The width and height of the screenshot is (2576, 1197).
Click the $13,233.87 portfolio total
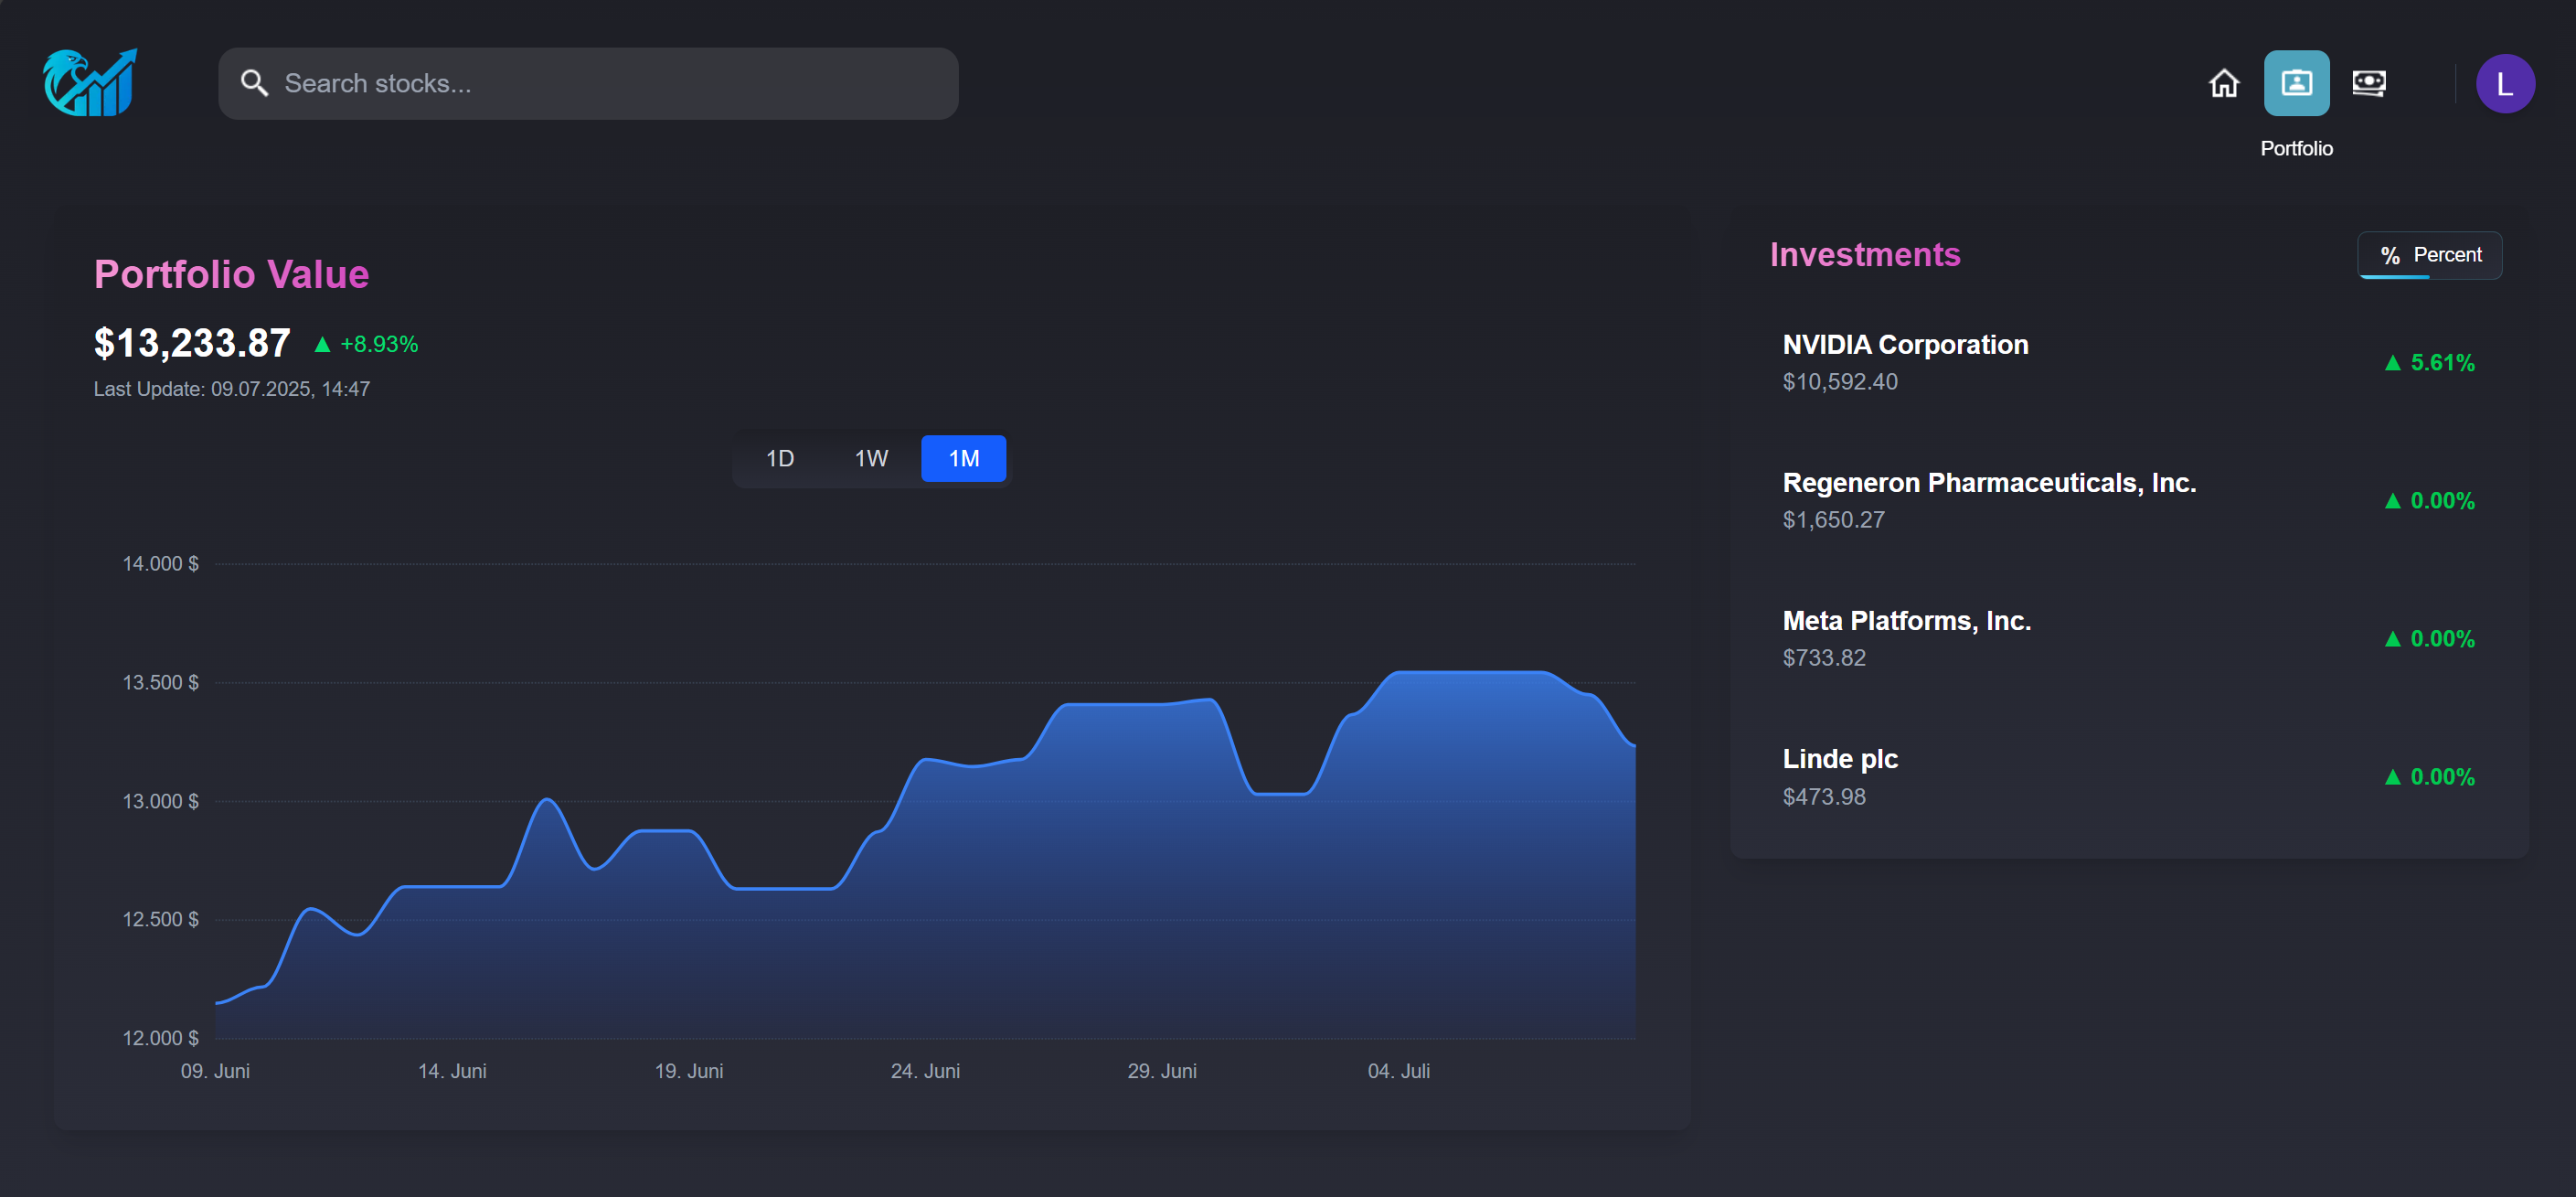click(192, 343)
